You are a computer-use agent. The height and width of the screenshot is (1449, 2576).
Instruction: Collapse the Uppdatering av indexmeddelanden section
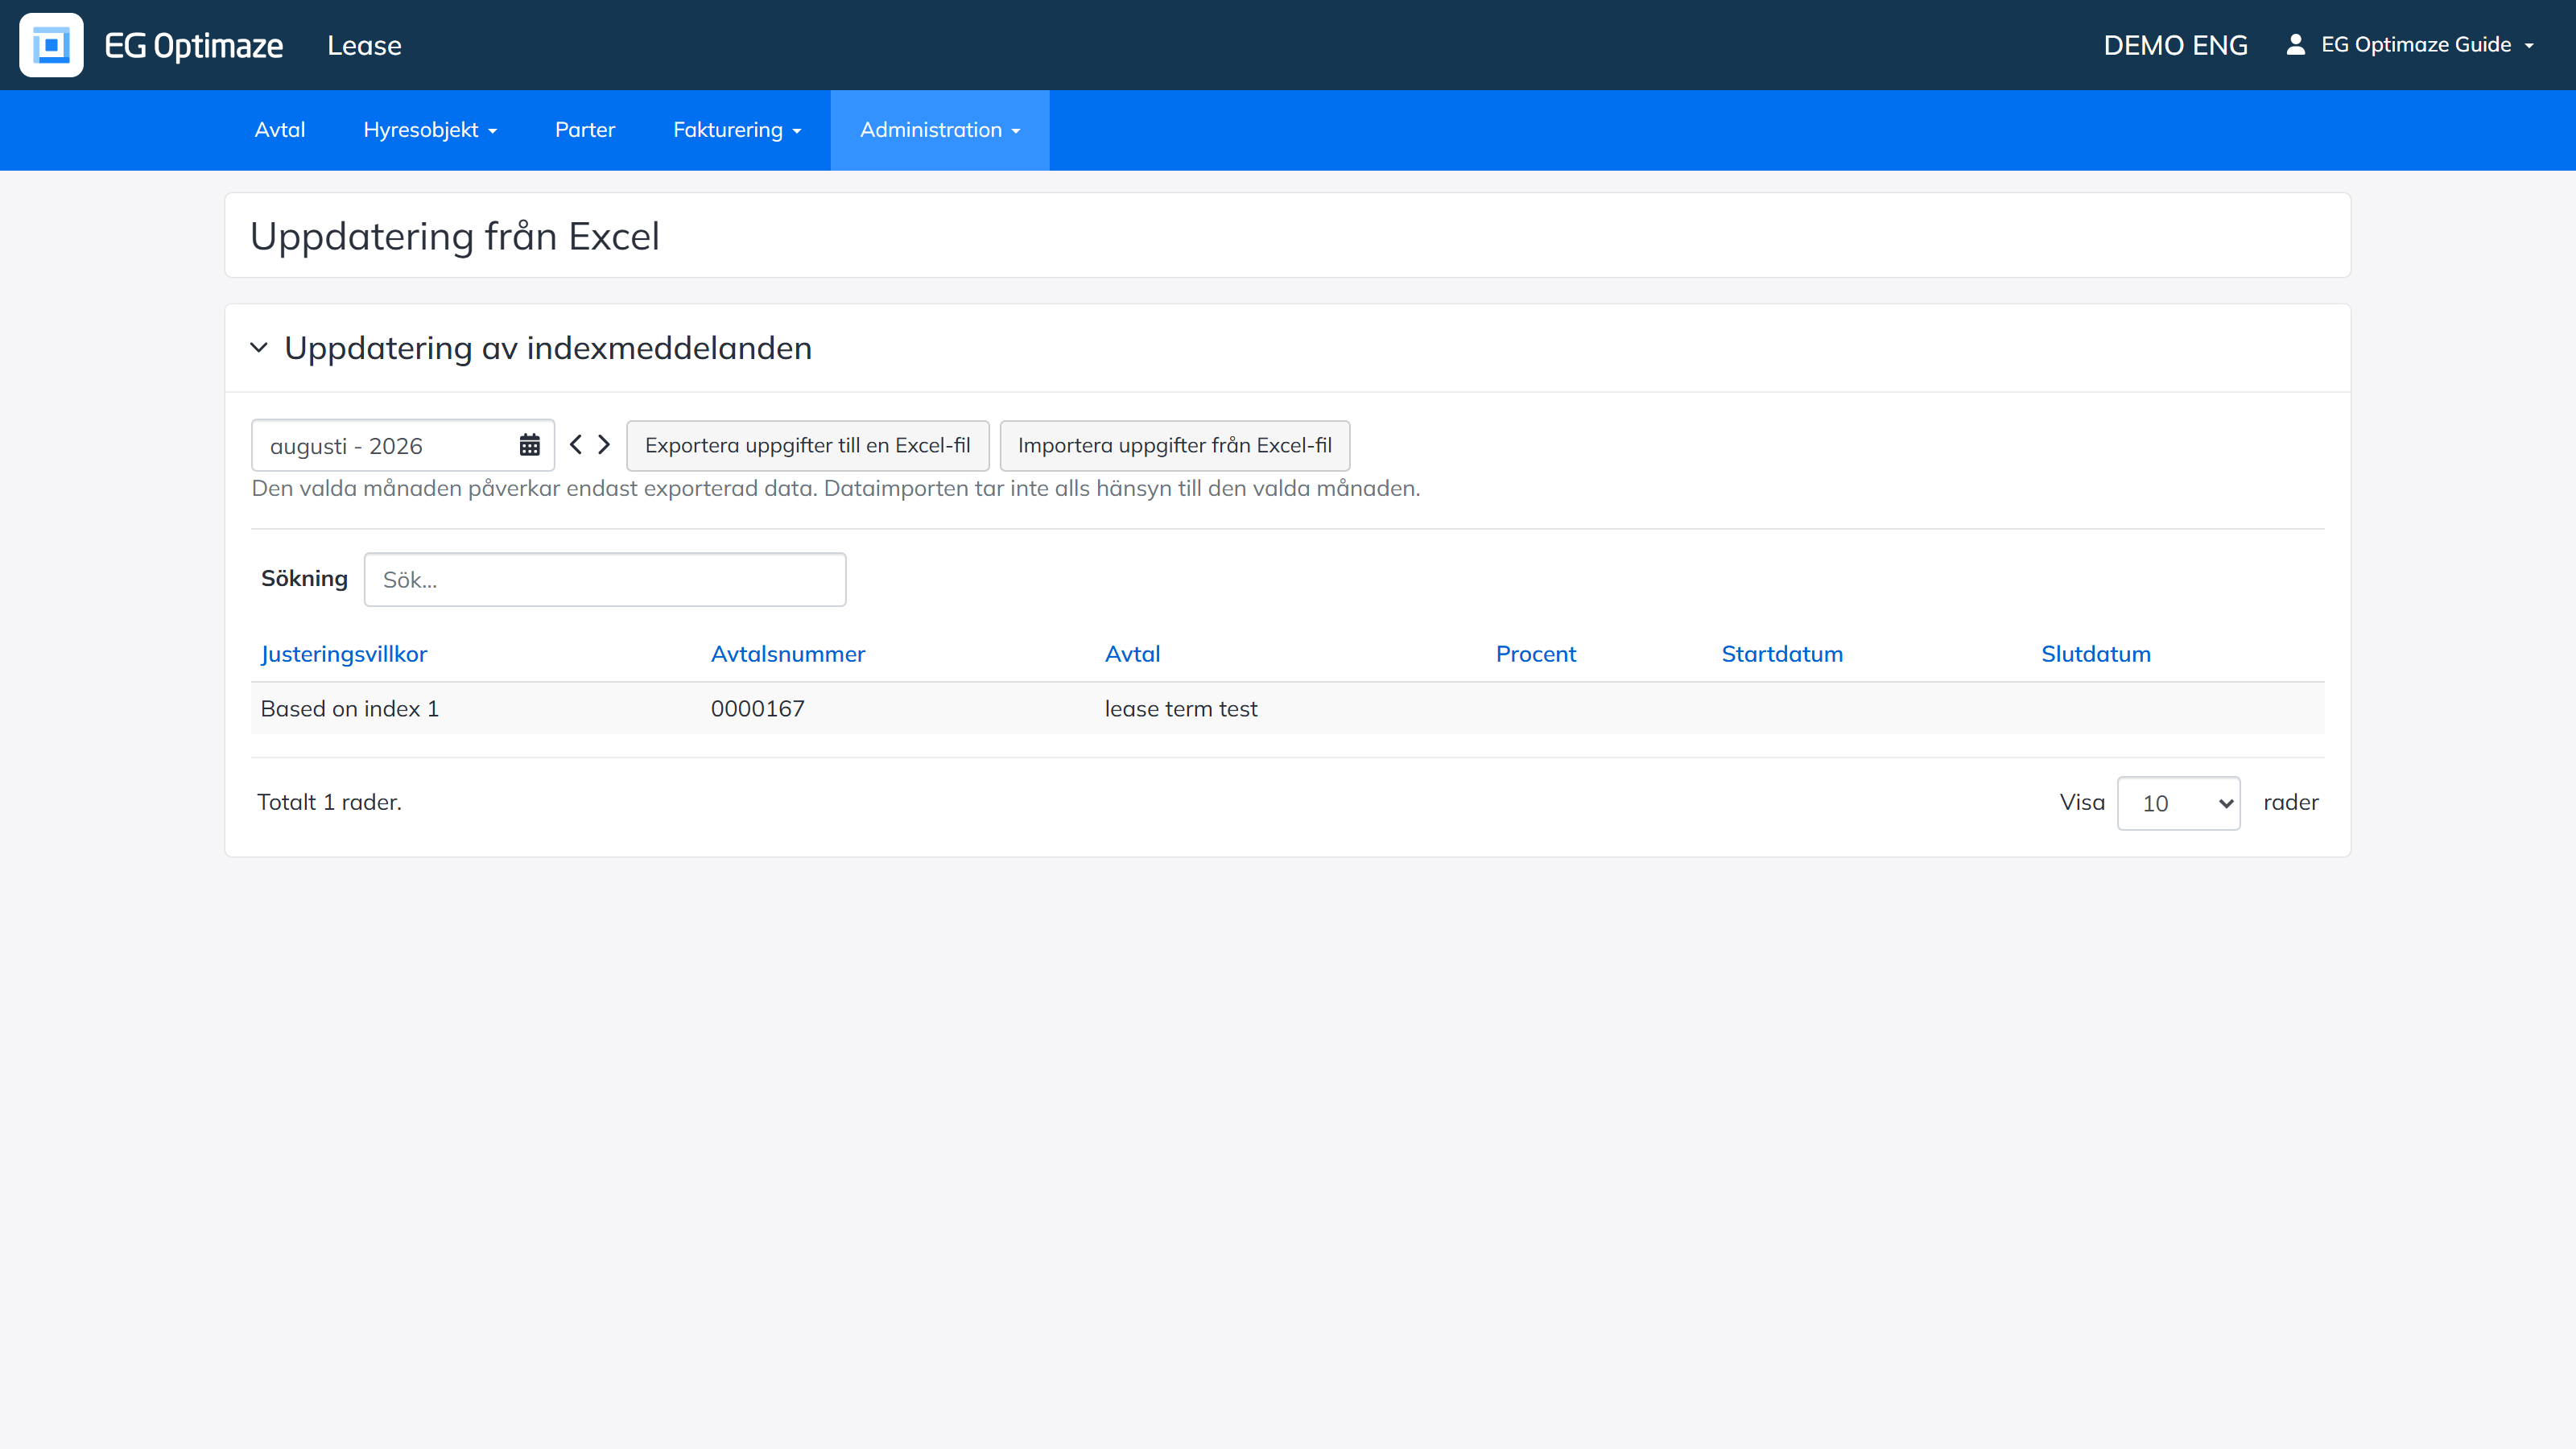pyautogui.click(x=259, y=348)
